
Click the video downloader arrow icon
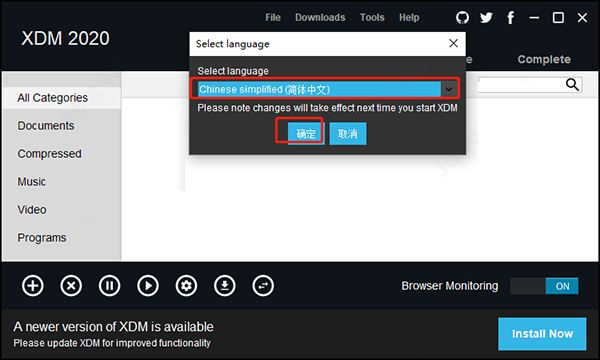point(225,286)
